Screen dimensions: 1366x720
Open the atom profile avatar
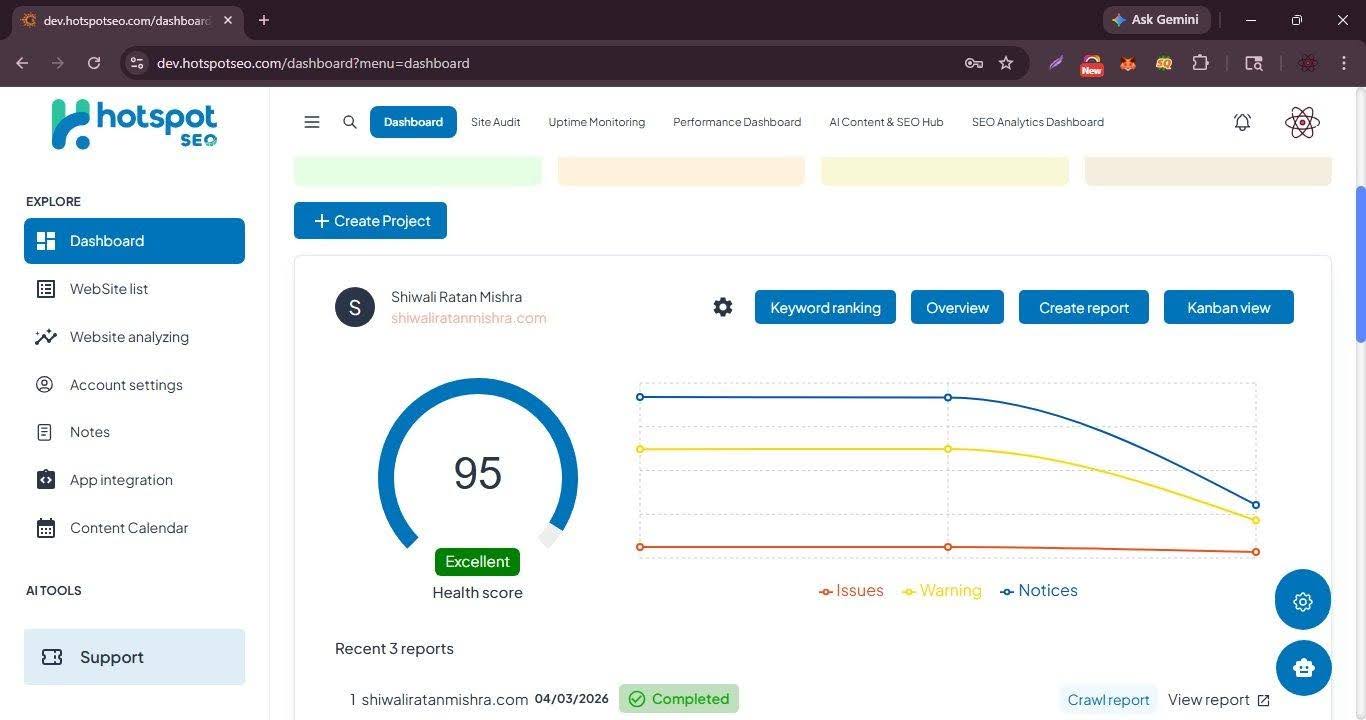pos(1302,122)
